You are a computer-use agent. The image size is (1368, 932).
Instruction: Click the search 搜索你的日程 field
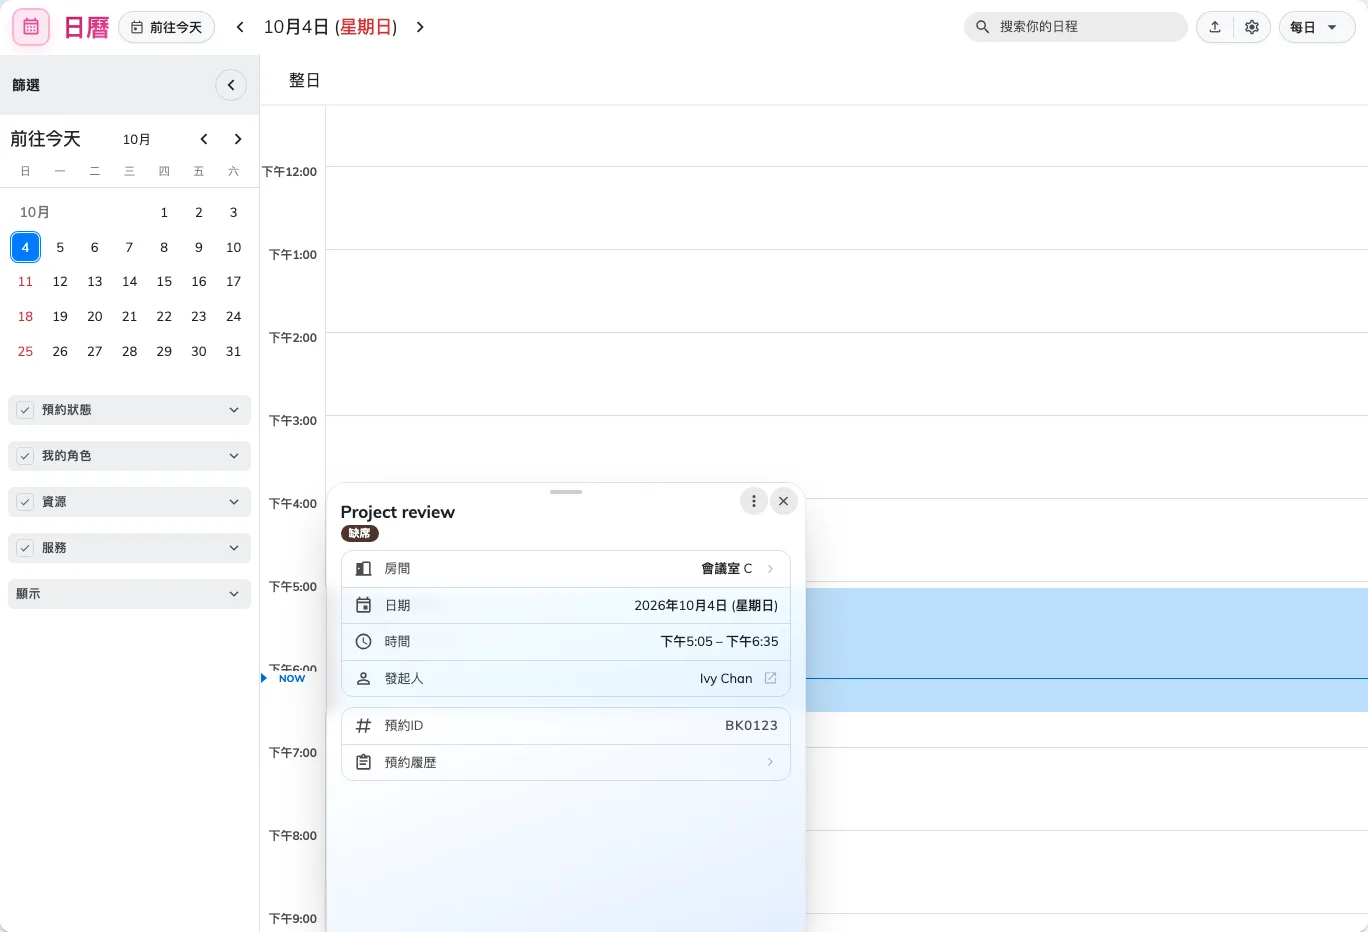tap(1076, 27)
